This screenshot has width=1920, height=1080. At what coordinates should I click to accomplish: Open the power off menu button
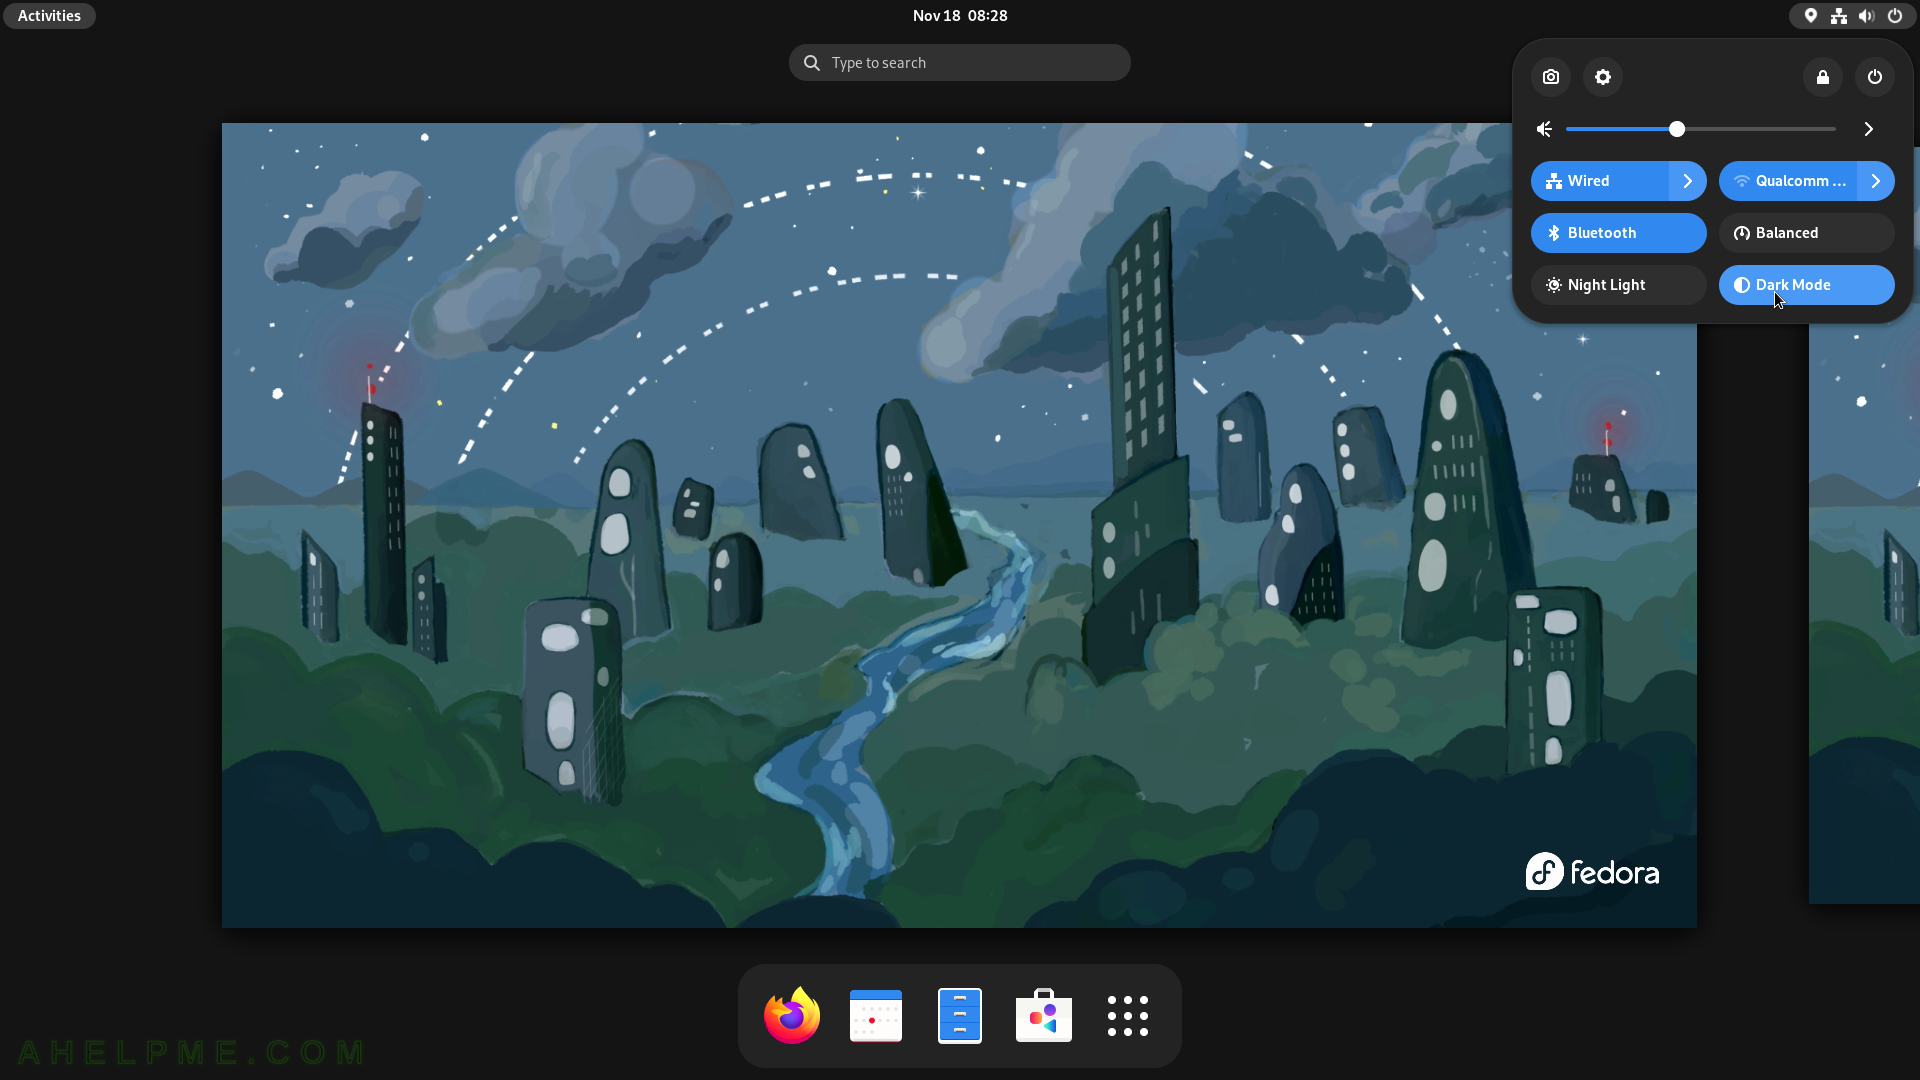coord(1875,77)
